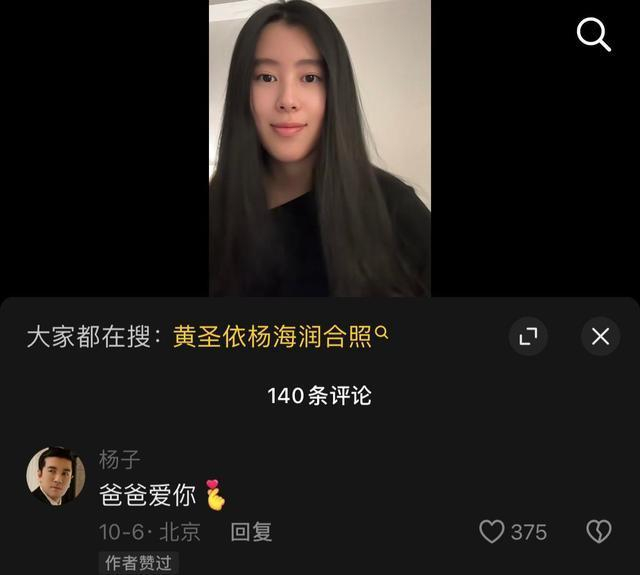Image resolution: width=640 pixels, height=575 pixels.
Task: Tap the 回复 button under the comment
Action: [251, 532]
